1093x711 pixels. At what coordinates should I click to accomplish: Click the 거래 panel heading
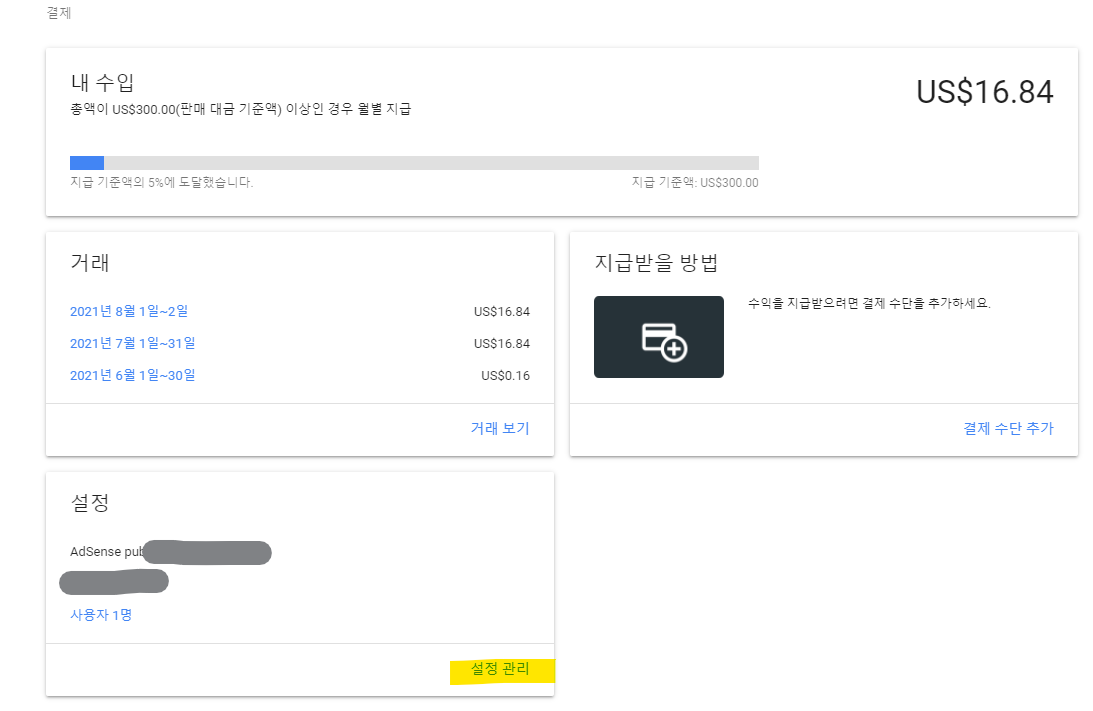point(90,262)
